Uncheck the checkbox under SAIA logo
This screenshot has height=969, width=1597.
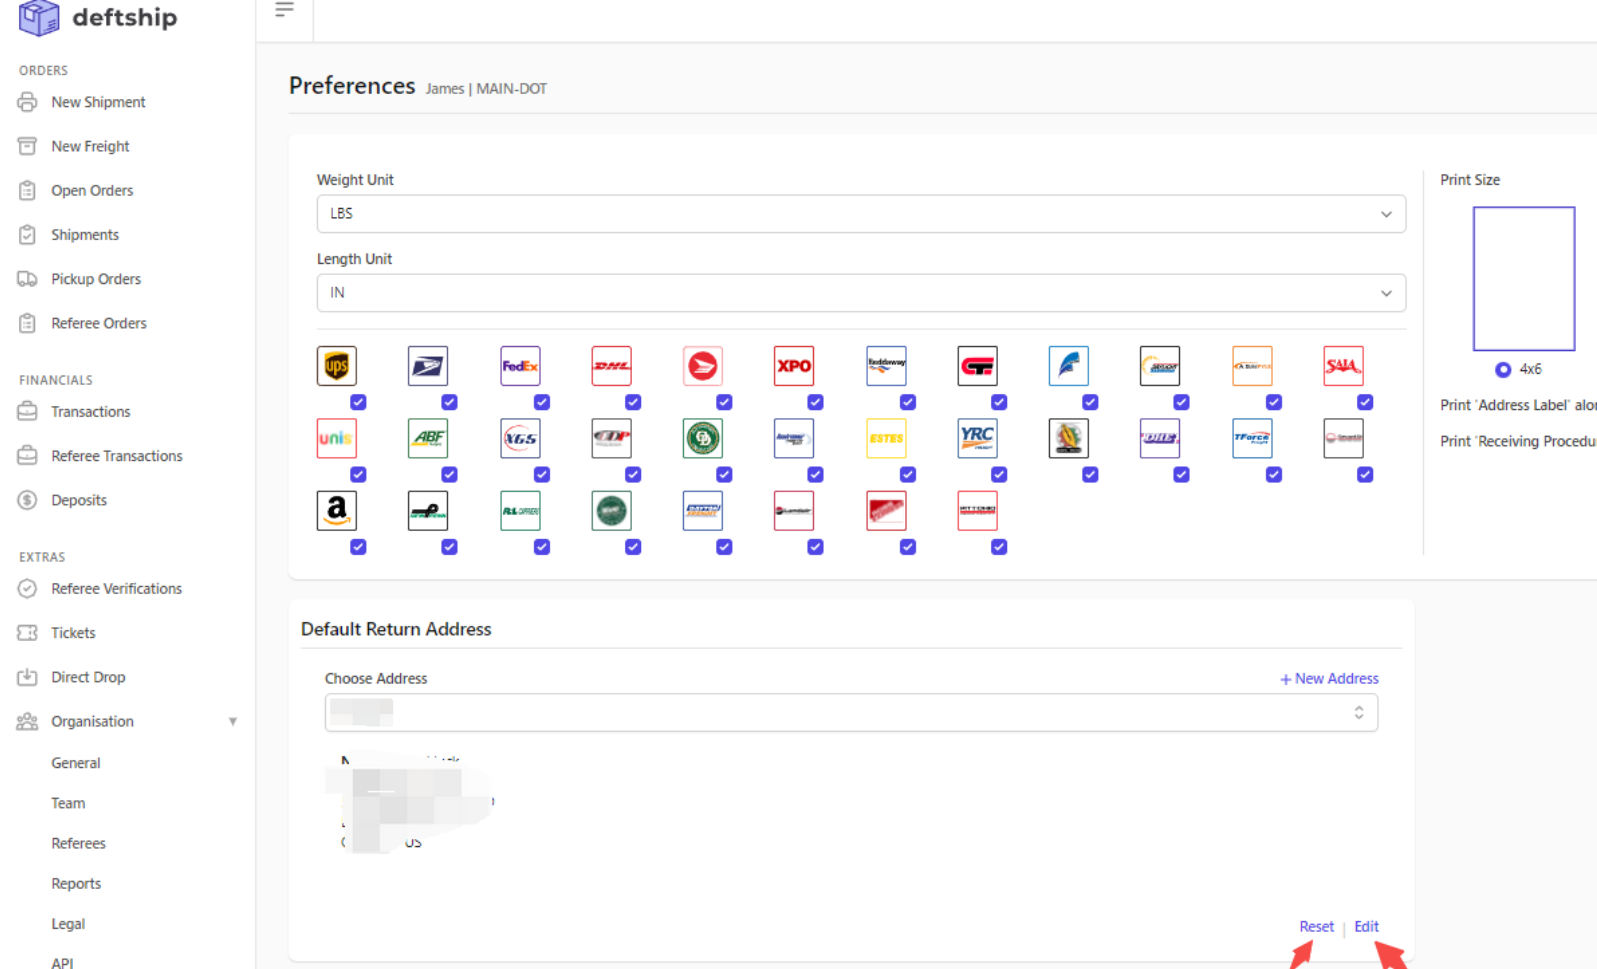tap(1365, 402)
